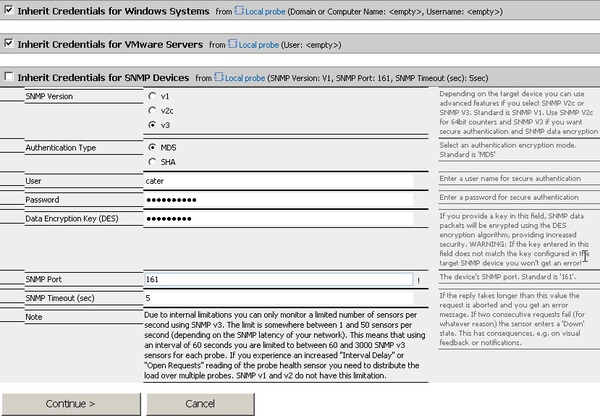This screenshot has height=416, width=600.
Task: Focus the SNMP Timeout (sec) field
Action: (279, 298)
